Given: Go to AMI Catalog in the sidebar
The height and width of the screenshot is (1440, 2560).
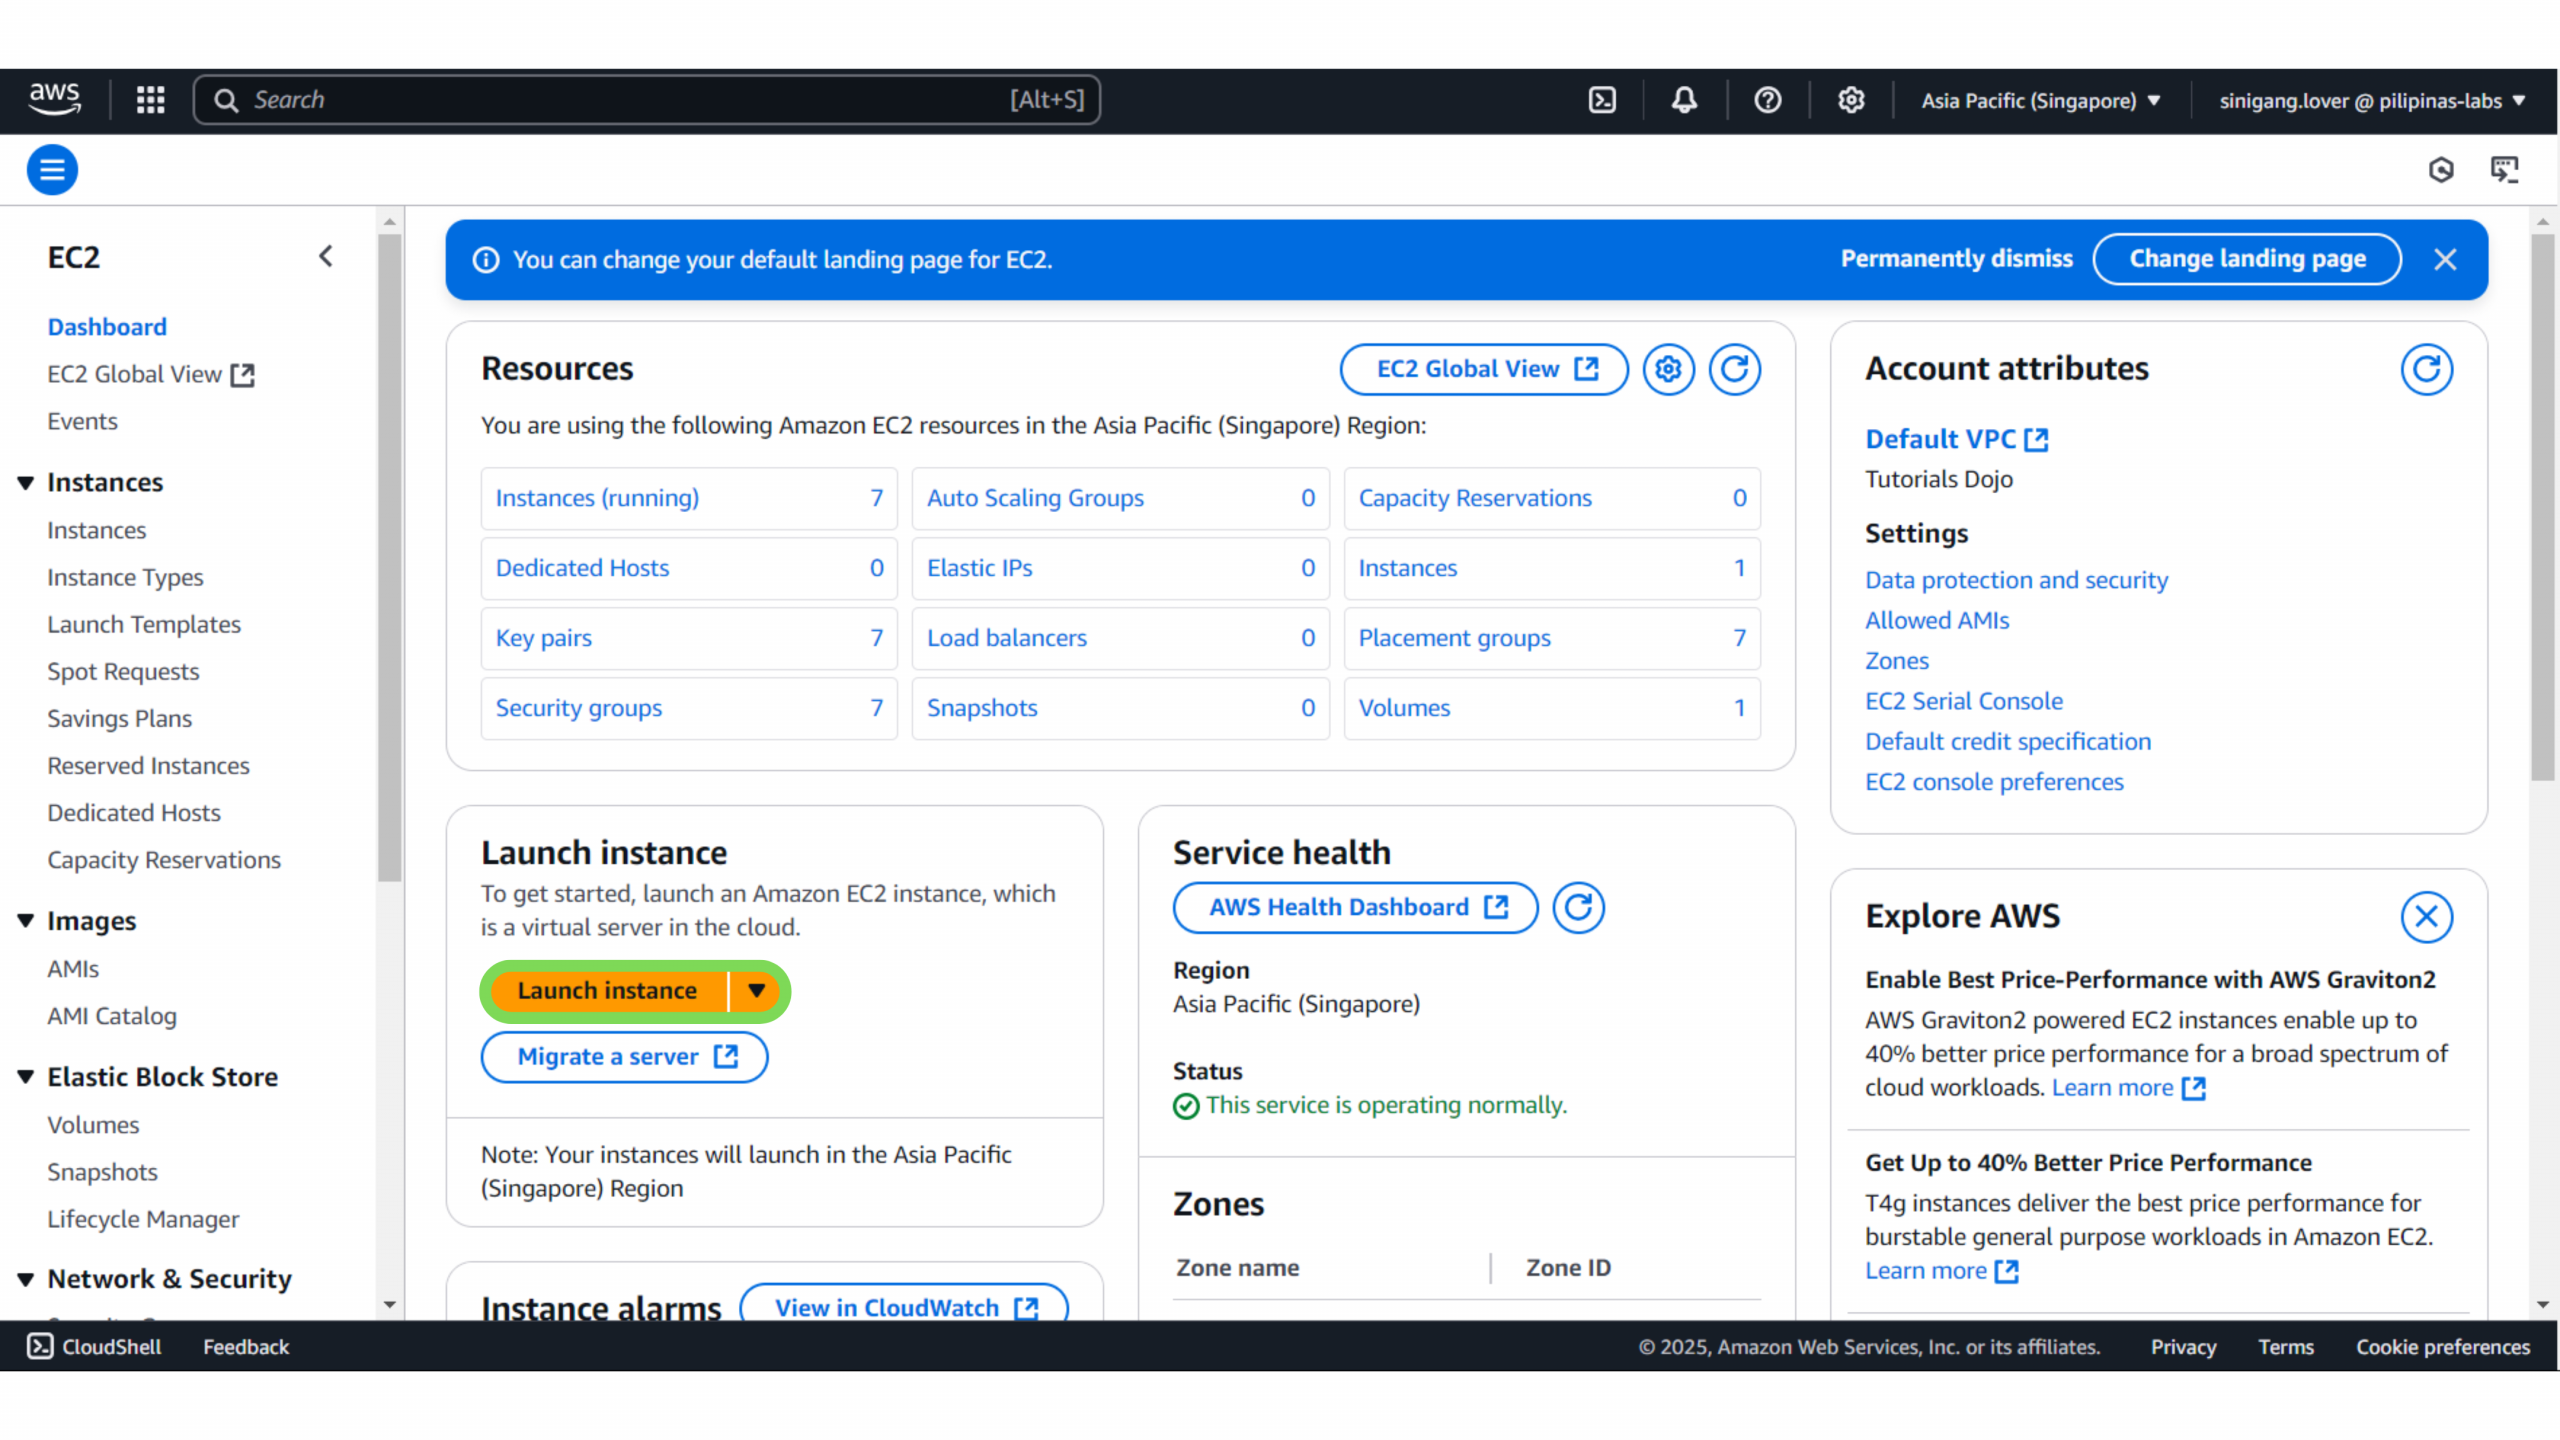Looking at the screenshot, I should coord(112,1016).
